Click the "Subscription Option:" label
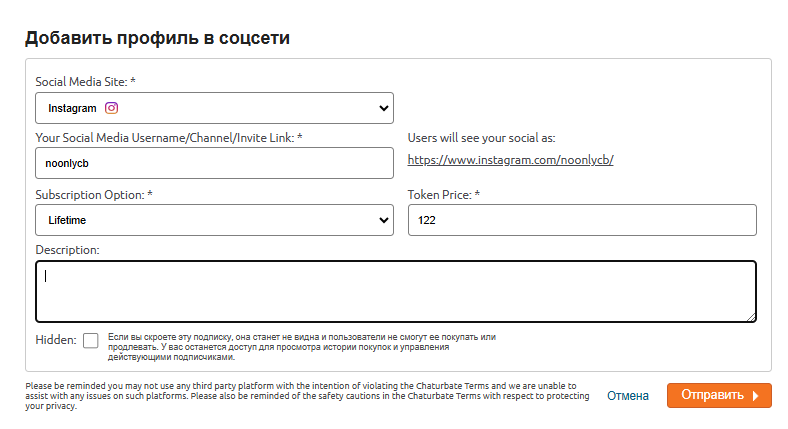Image resolution: width=788 pixels, height=429 pixels. [x=94, y=193]
